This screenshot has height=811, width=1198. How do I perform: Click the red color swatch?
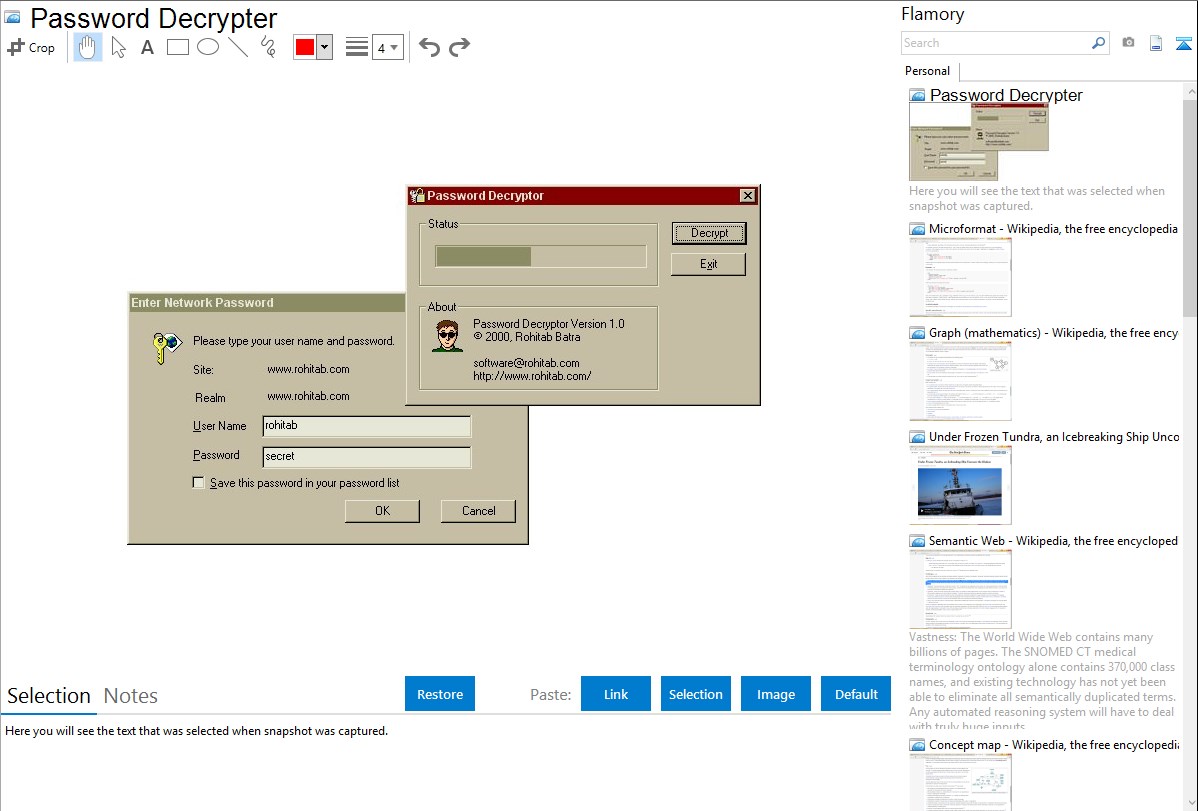(305, 47)
